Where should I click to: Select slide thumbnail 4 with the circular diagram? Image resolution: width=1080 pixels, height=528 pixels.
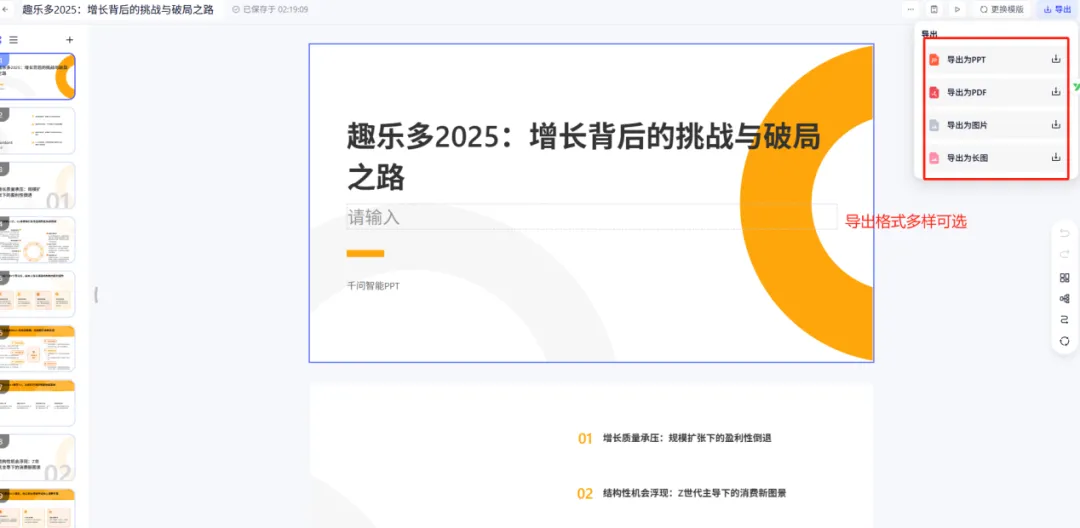[37, 240]
